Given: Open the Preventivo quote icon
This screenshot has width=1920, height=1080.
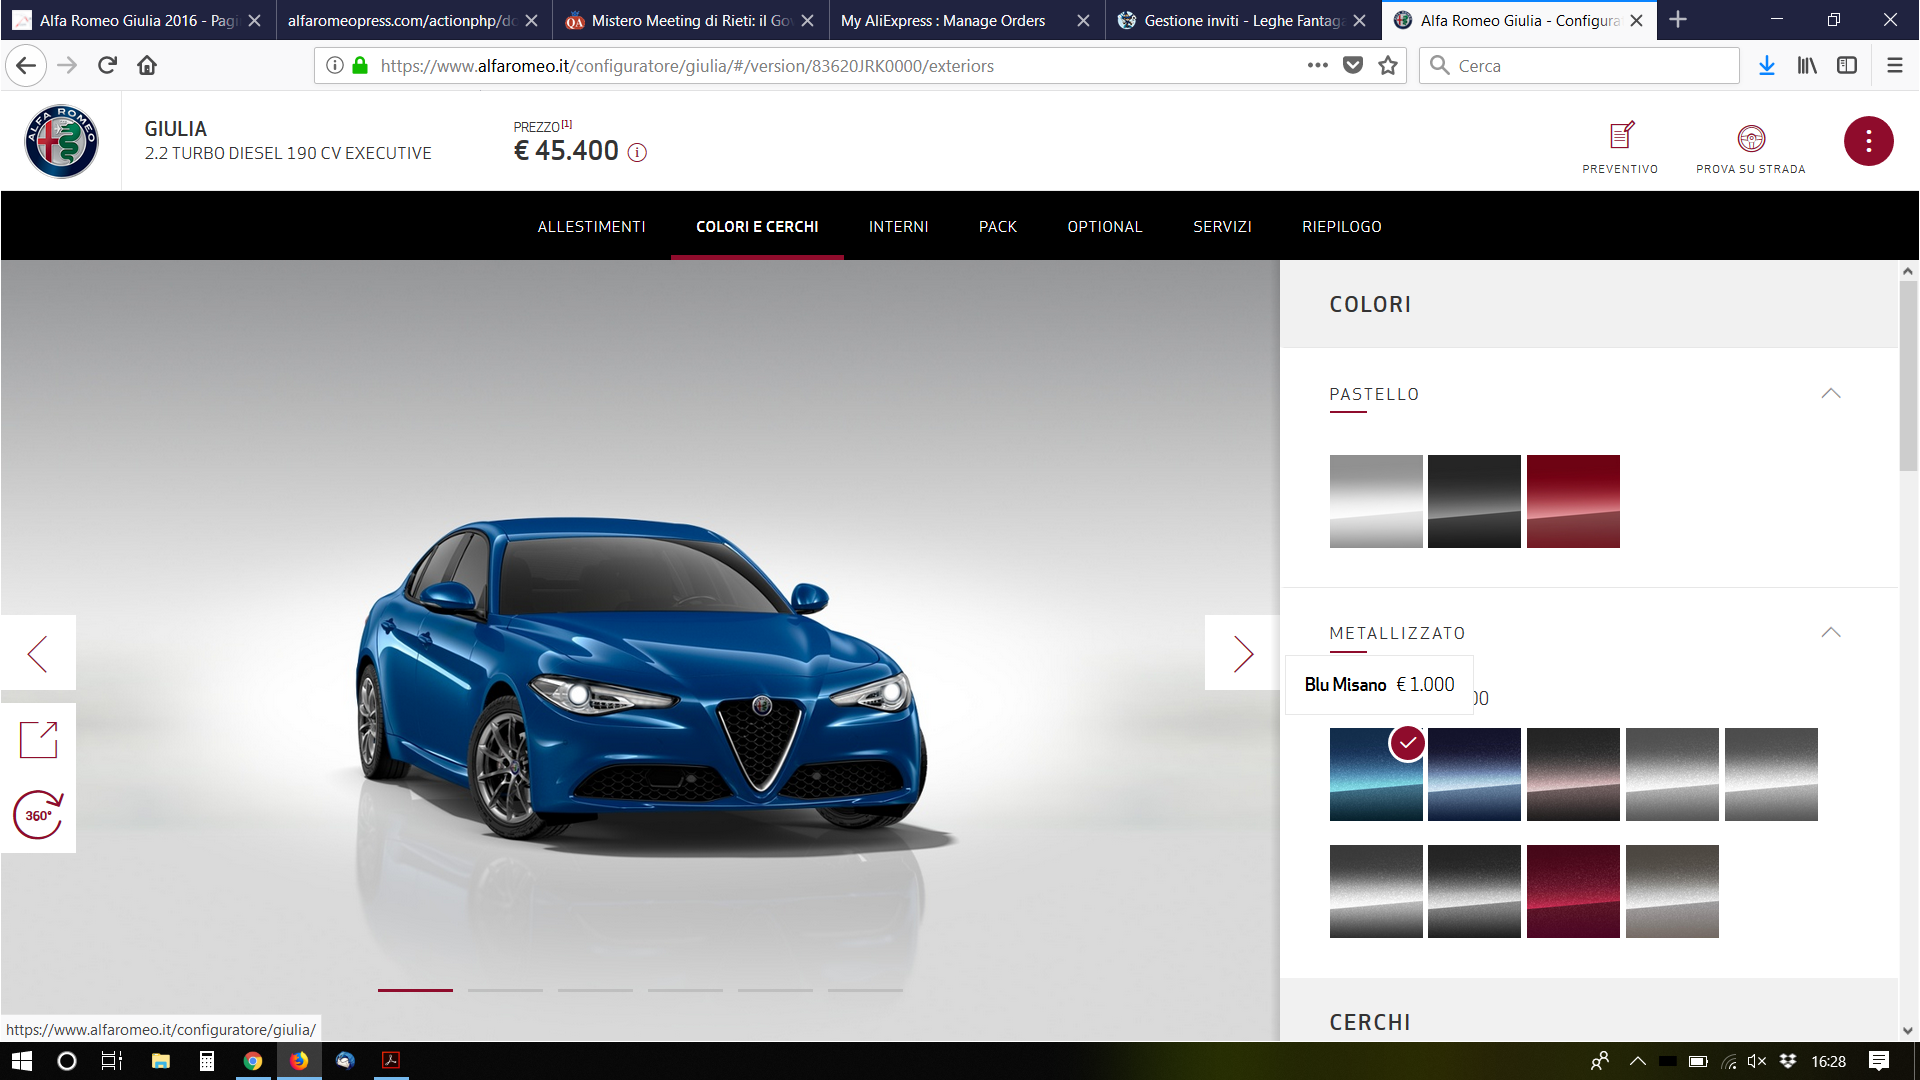Looking at the screenshot, I should pyautogui.click(x=1620, y=137).
